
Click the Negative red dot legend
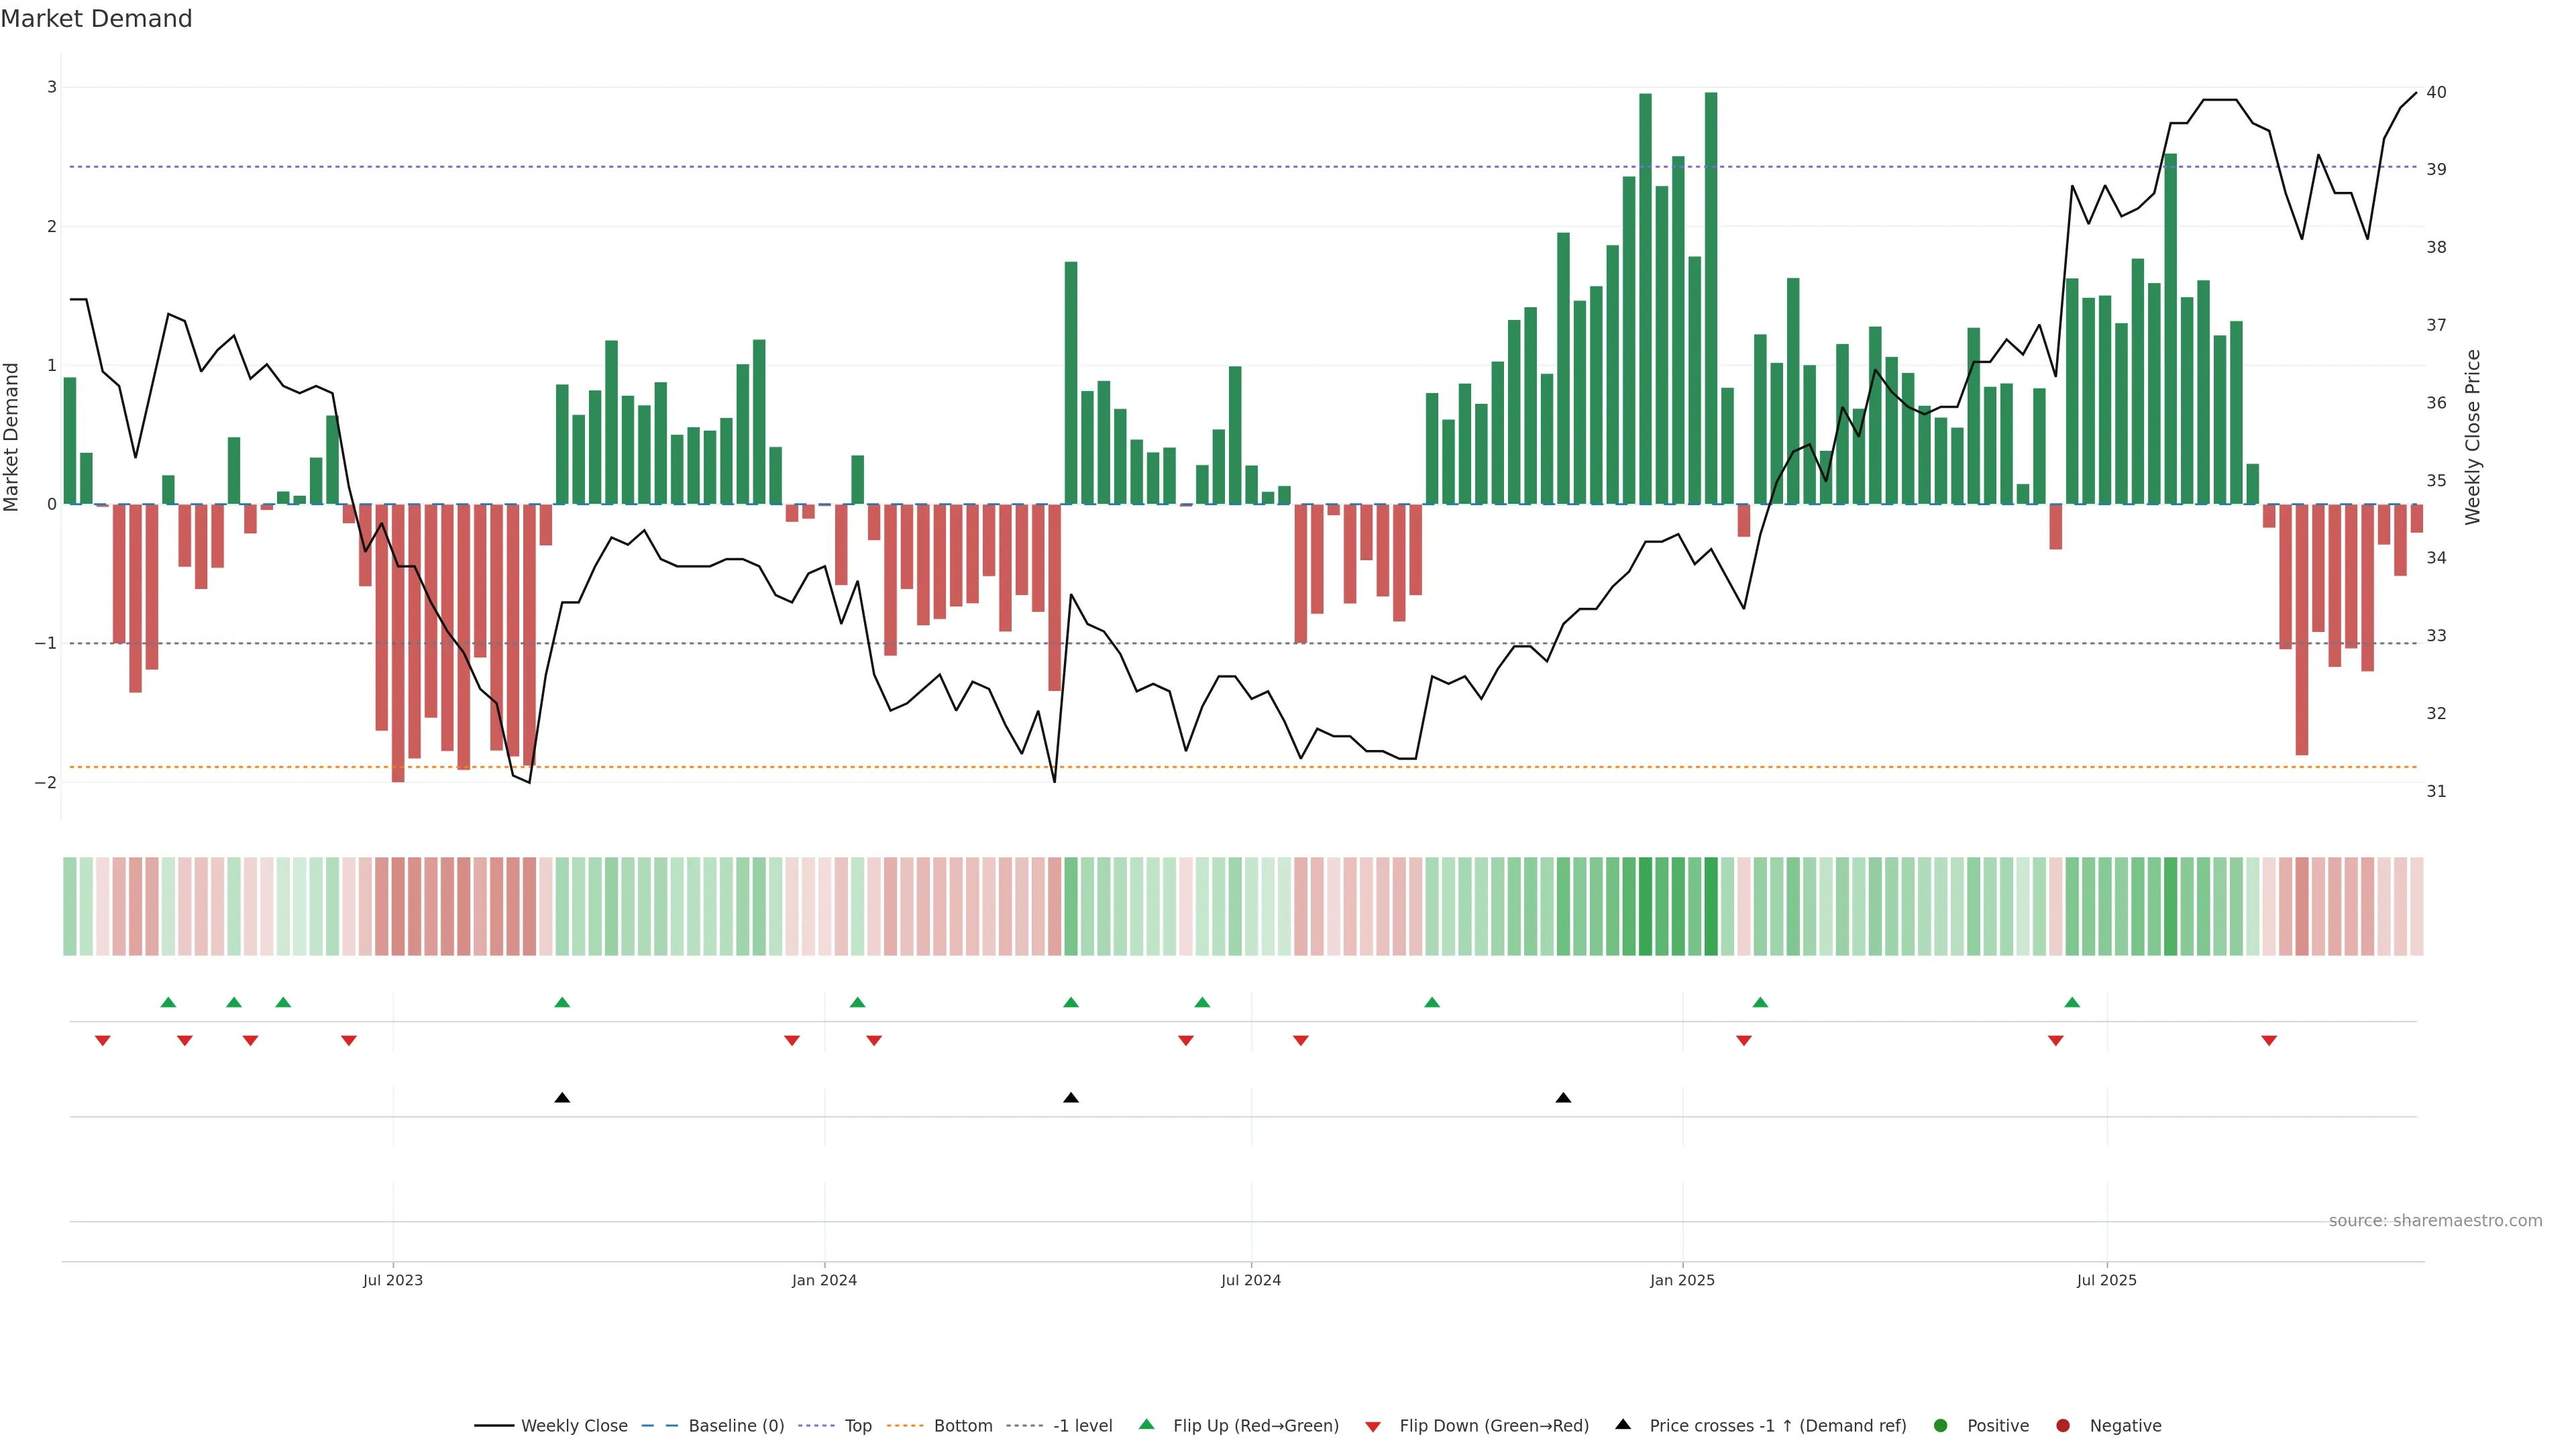(x=2063, y=1426)
